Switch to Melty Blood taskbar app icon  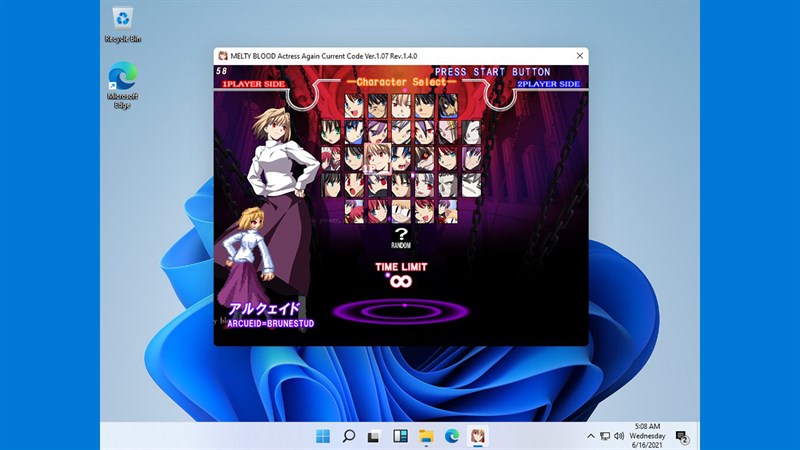pos(478,436)
